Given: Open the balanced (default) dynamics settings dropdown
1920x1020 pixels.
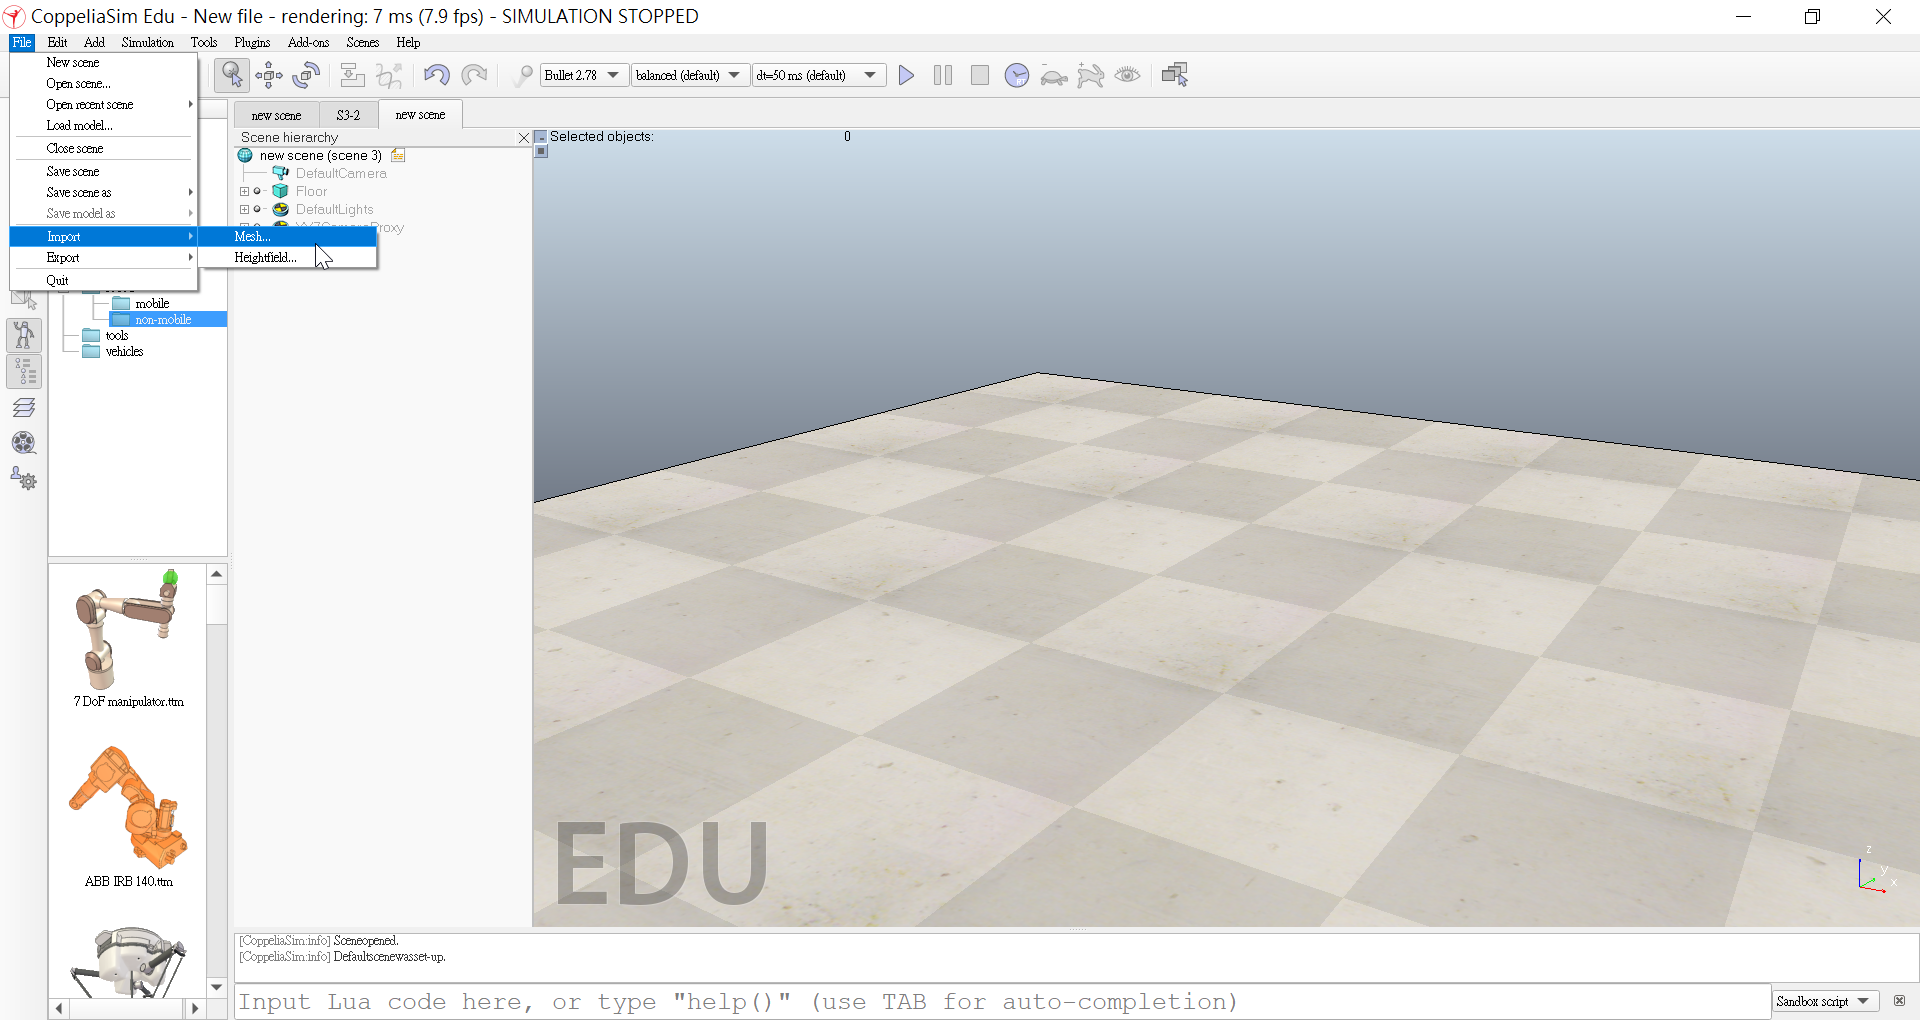Looking at the screenshot, I should tap(690, 75).
